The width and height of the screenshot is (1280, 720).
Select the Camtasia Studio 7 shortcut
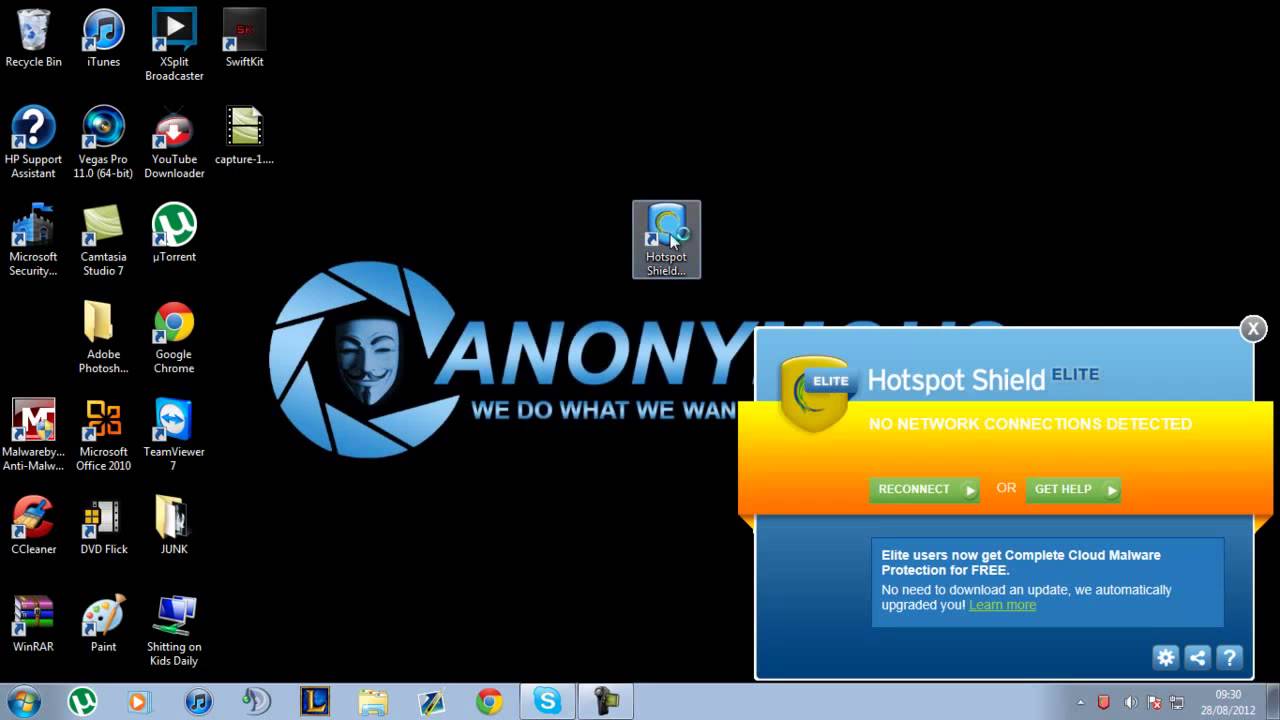tap(103, 240)
